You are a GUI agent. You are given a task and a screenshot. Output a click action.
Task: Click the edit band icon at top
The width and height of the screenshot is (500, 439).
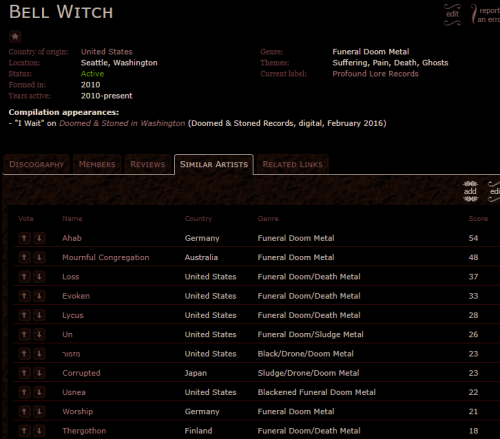[452, 14]
